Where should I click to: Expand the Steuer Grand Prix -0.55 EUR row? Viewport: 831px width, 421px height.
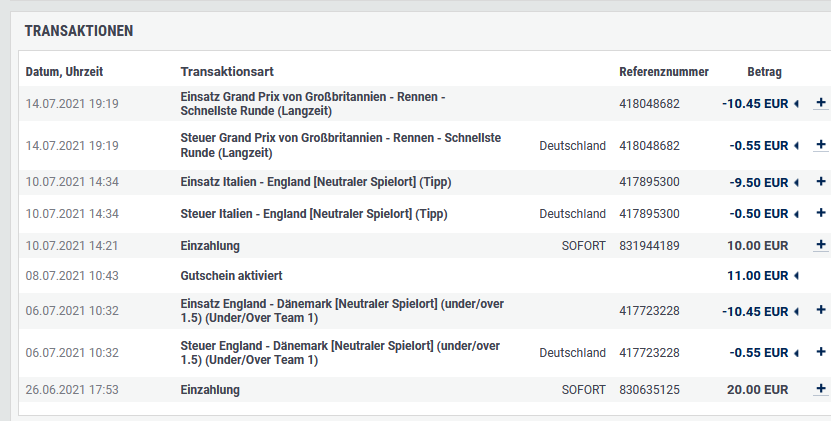pos(820,144)
